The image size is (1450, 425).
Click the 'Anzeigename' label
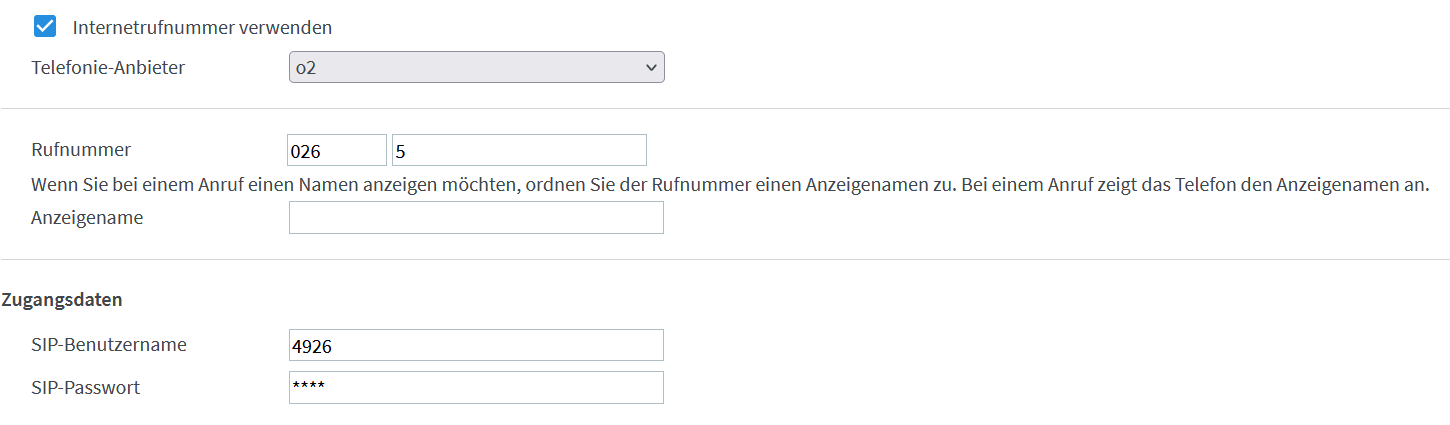click(87, 217)
